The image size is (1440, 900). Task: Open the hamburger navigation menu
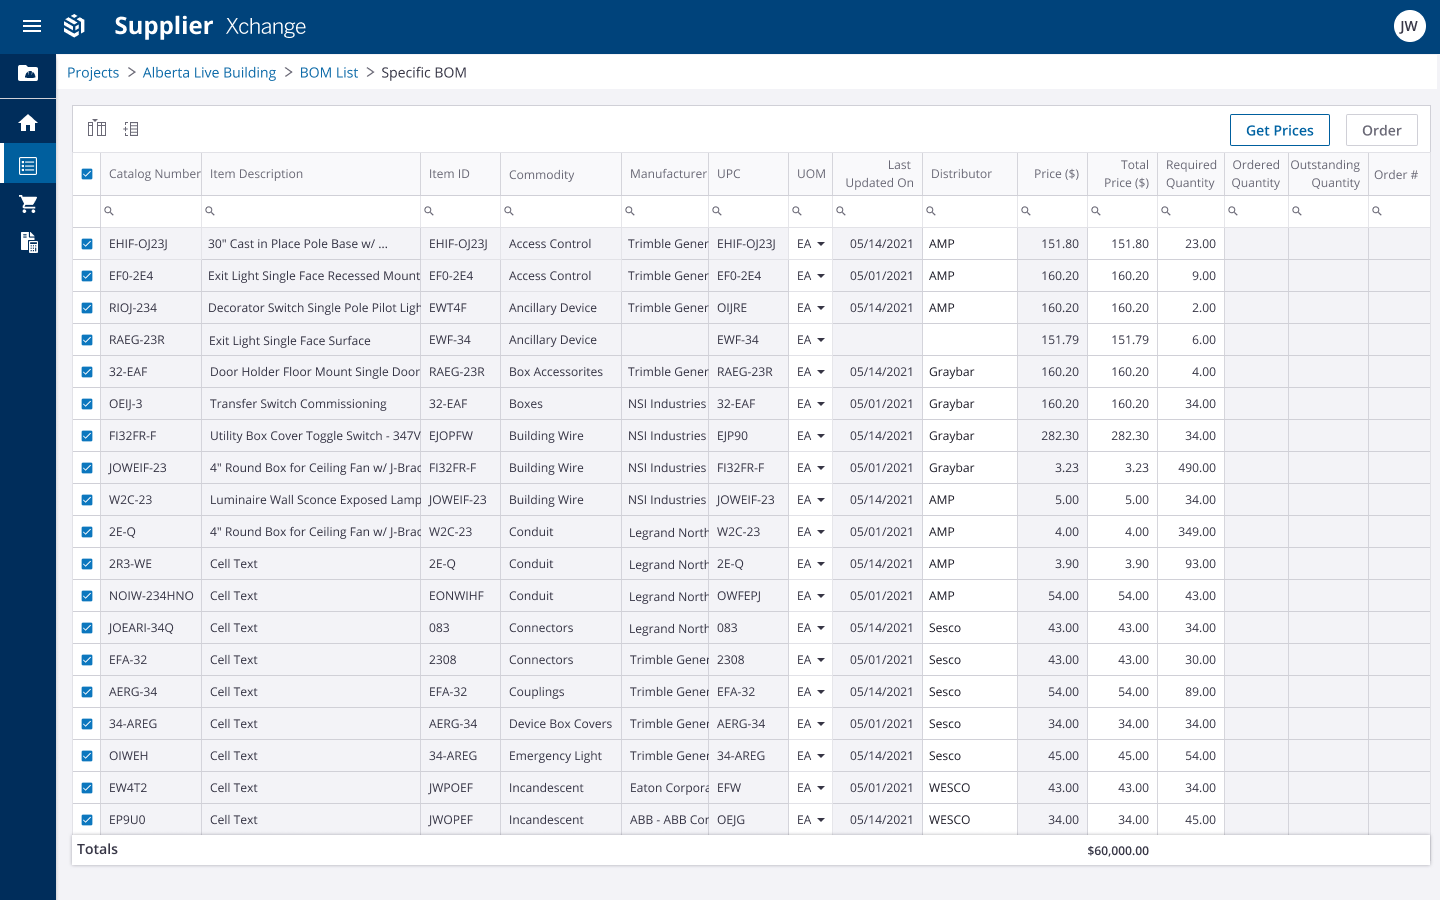(x=32, y=26)
